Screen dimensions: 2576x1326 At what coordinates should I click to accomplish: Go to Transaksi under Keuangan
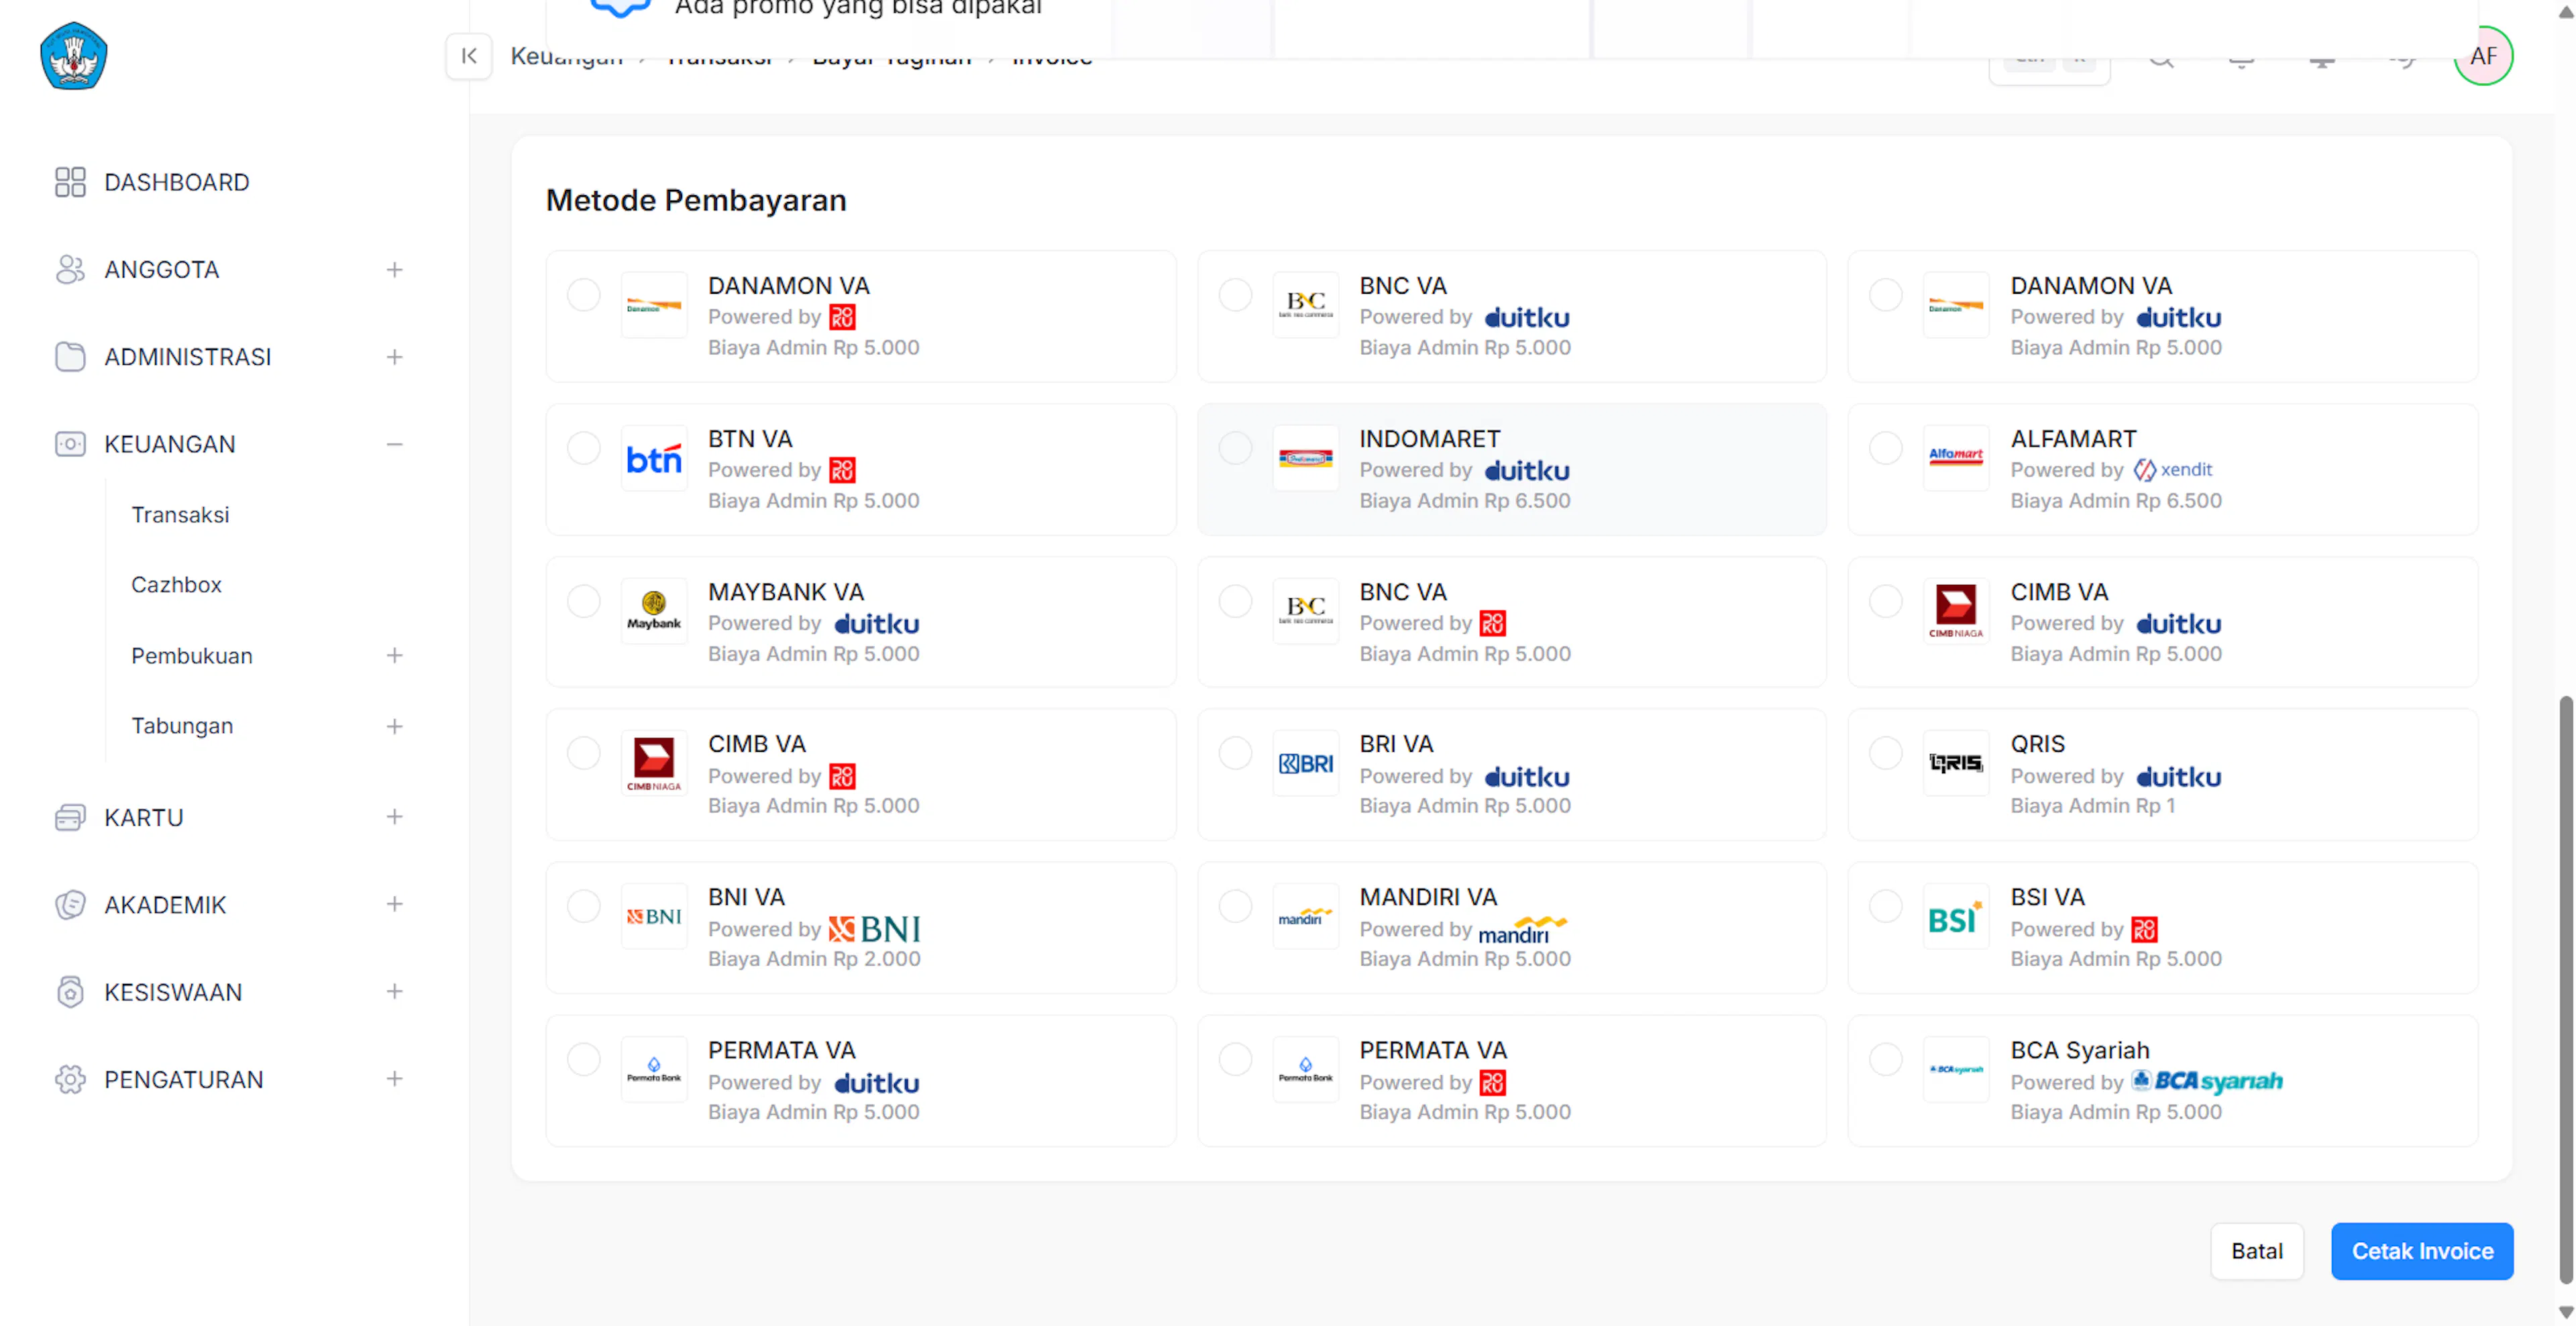click(180, 515)
